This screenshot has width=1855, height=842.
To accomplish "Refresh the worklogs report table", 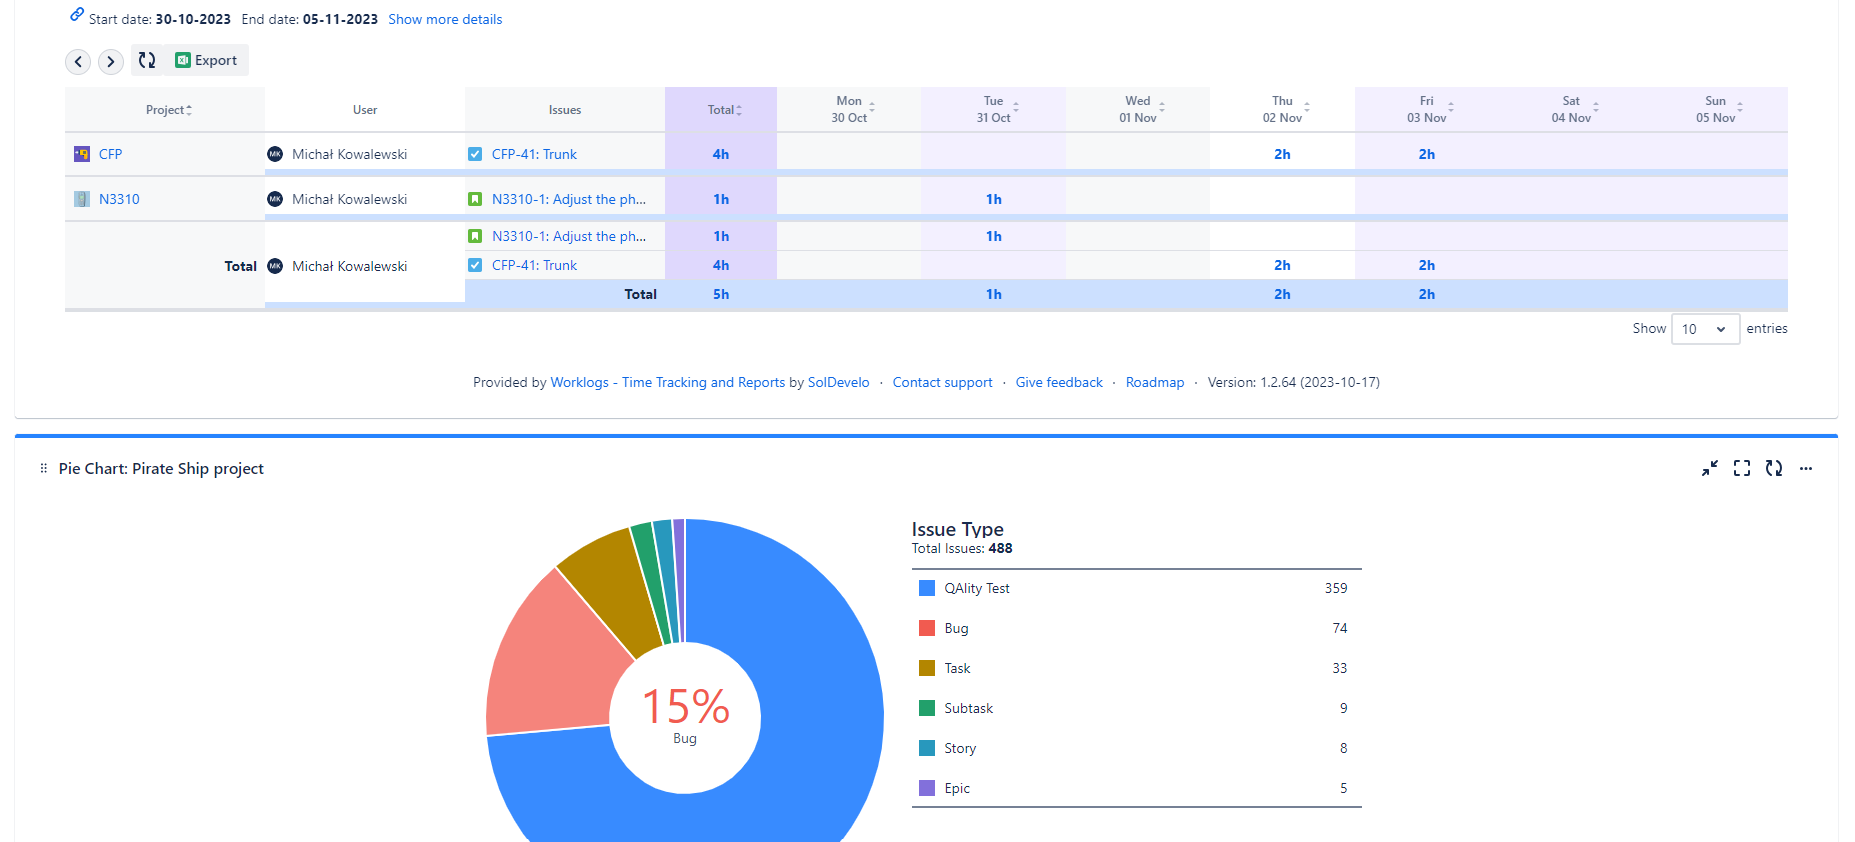I will 147,60.
